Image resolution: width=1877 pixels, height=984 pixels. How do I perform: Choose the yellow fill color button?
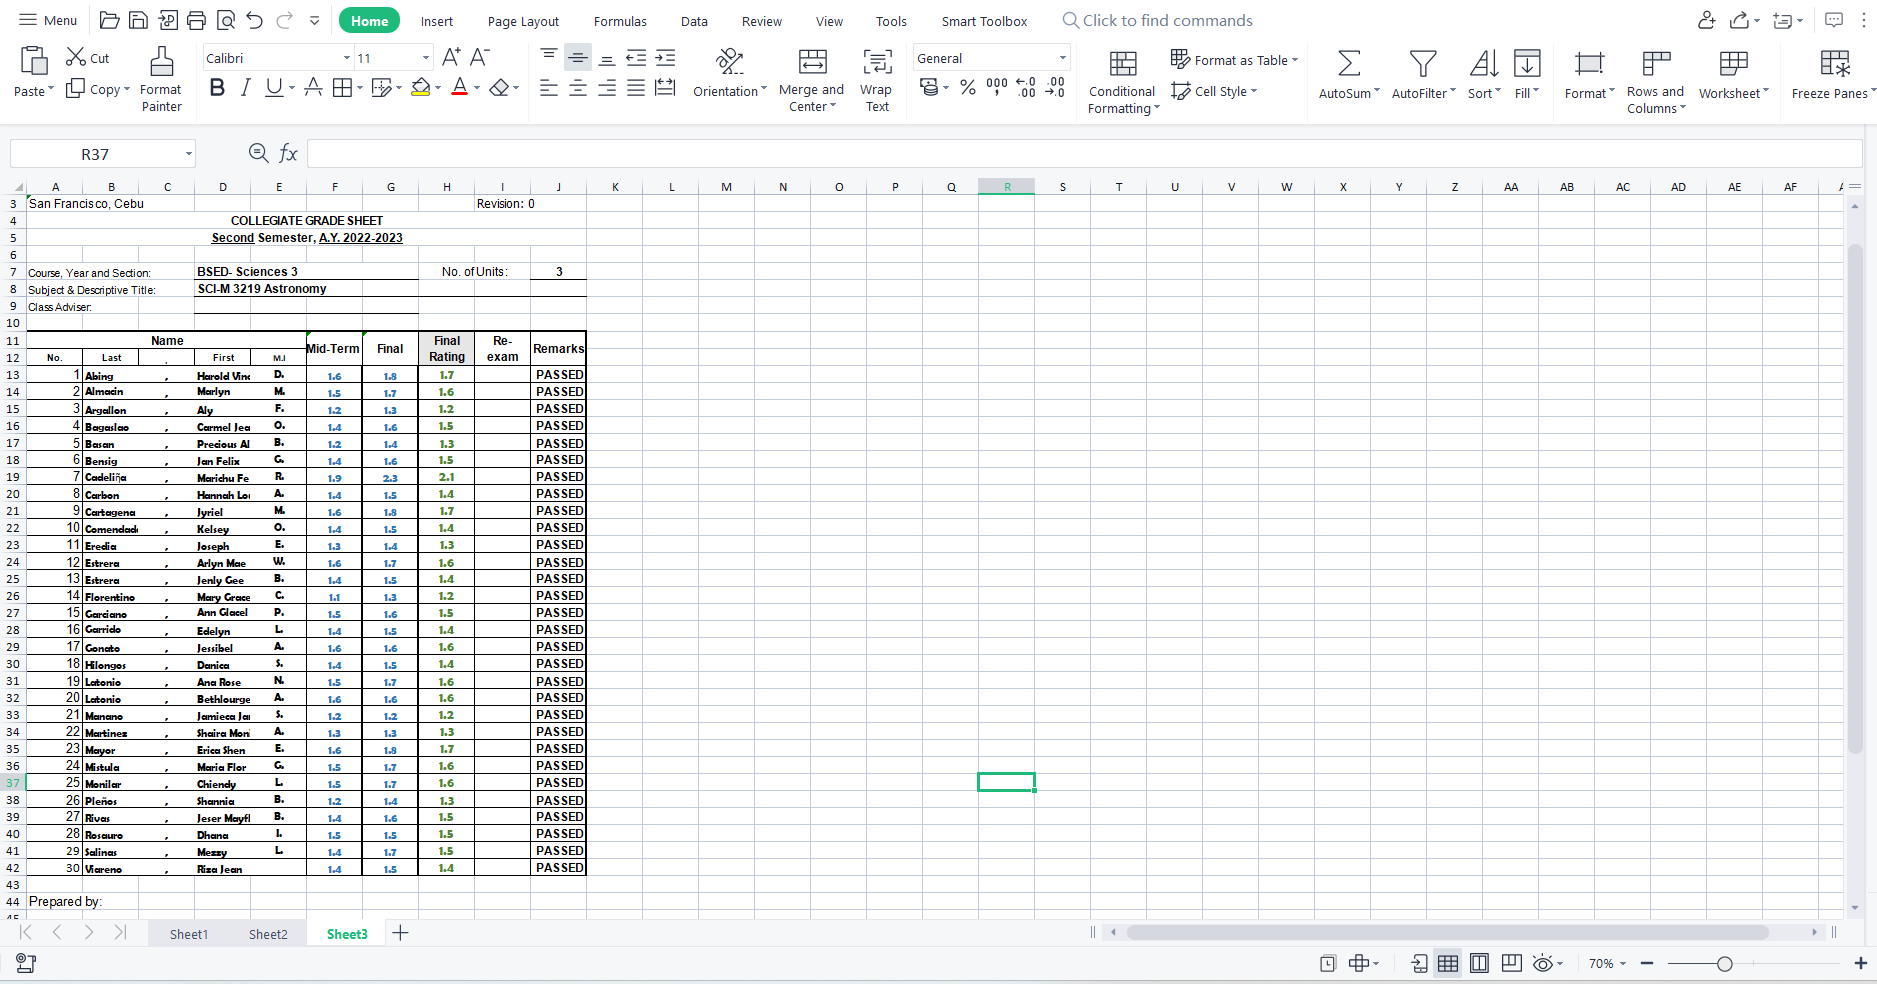[x=421, y=88]
